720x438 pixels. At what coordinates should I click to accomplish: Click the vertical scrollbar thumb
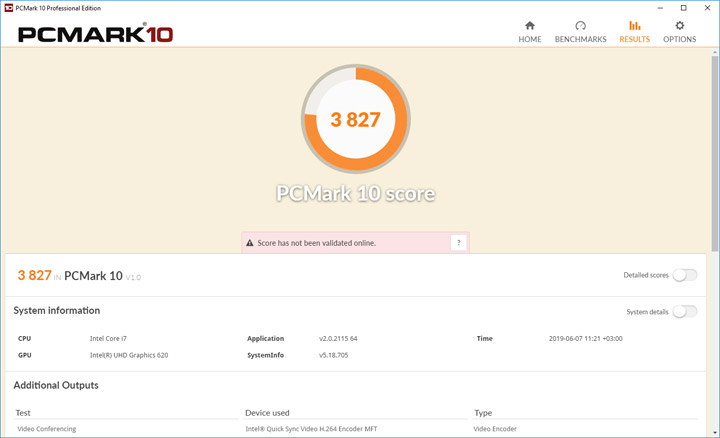(x=714, y=154)
